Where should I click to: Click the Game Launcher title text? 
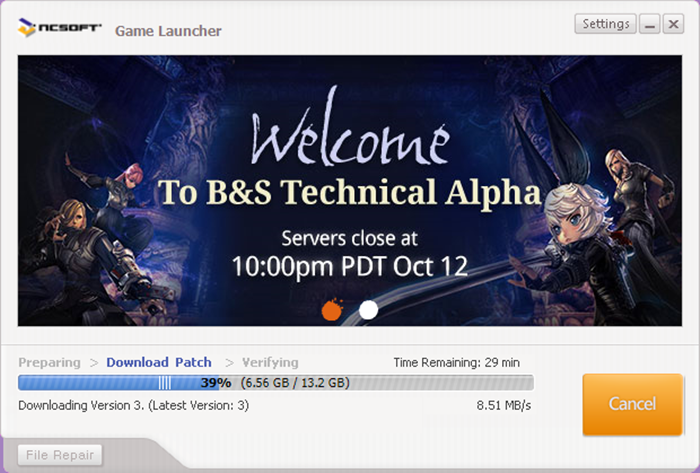pyautogui.click(x=168, y=31)
